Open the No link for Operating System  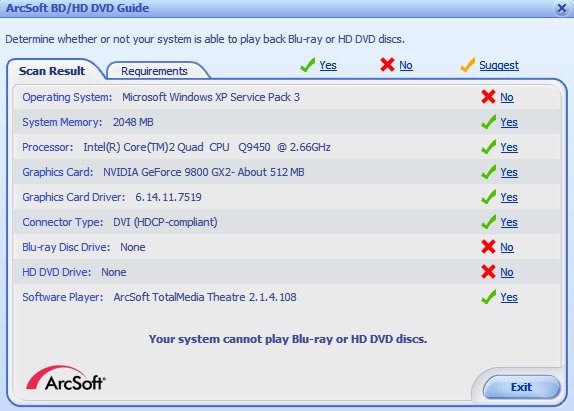pyautogui.click(x=507, y=97)
